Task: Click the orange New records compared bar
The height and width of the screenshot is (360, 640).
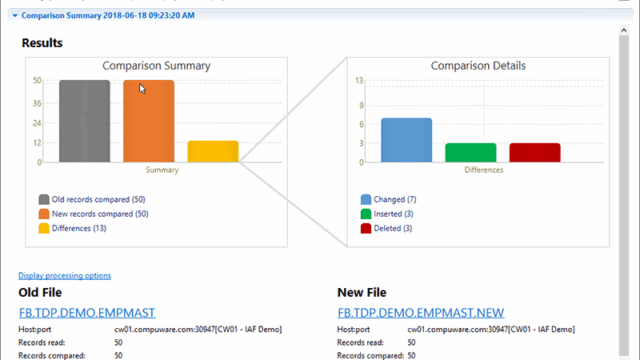Action: point(149,121)
